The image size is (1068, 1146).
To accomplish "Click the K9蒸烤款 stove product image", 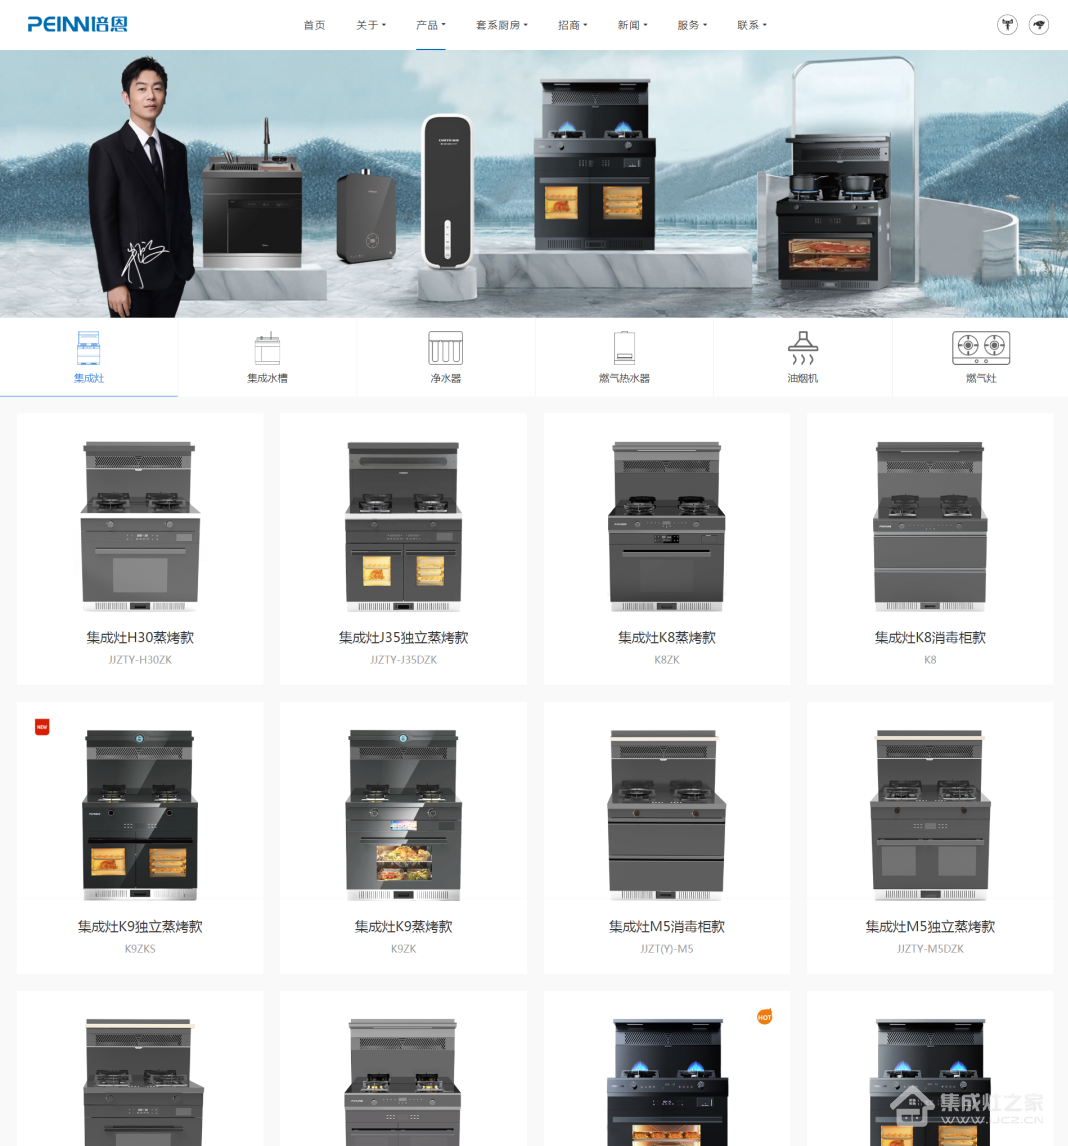I will click(404, 815).
